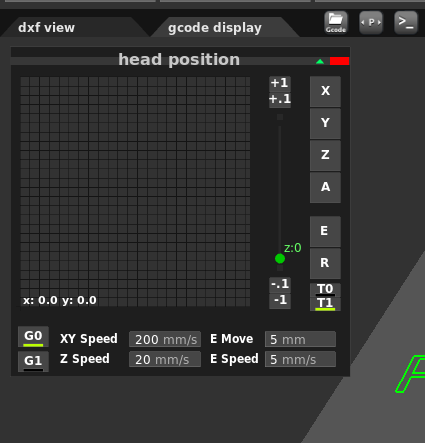Image resolution: width=425 pixels, height=443 pixels.
Task: Raise Z by clicking +1 button
Action: (x=280, y=83)
